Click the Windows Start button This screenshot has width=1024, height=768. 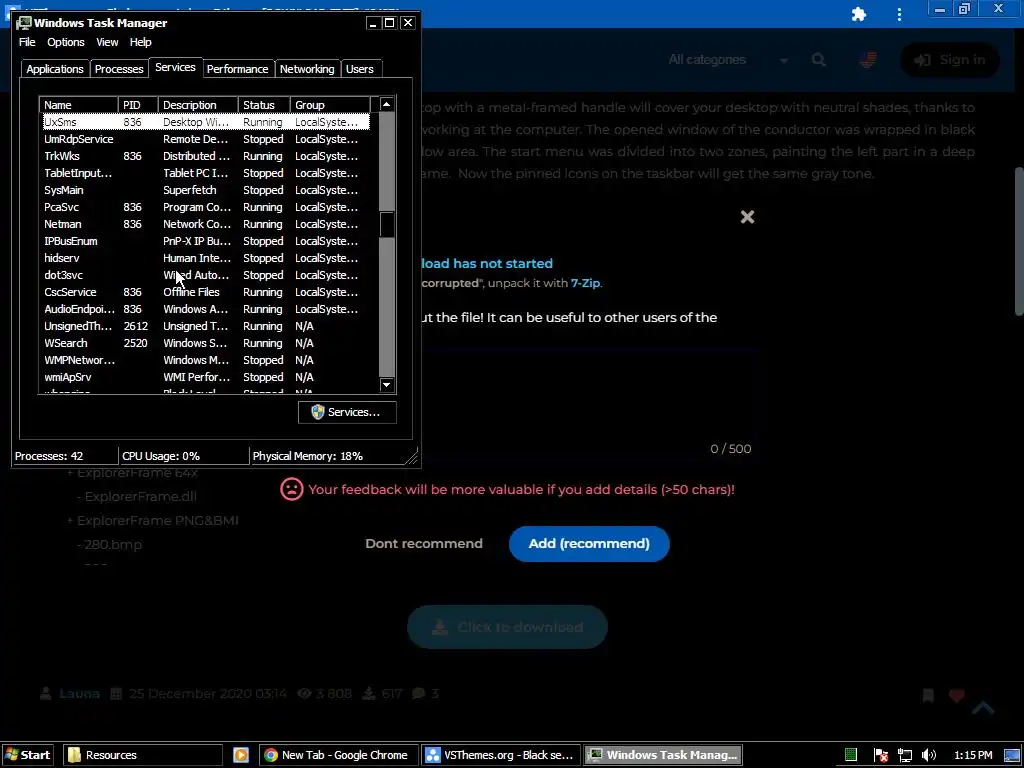click(x=27, y=755)
